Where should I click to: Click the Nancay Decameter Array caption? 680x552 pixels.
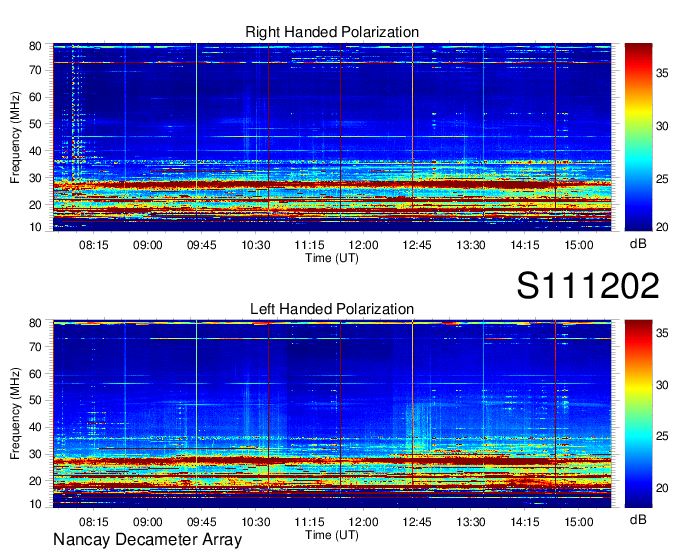tap(147, 540)
